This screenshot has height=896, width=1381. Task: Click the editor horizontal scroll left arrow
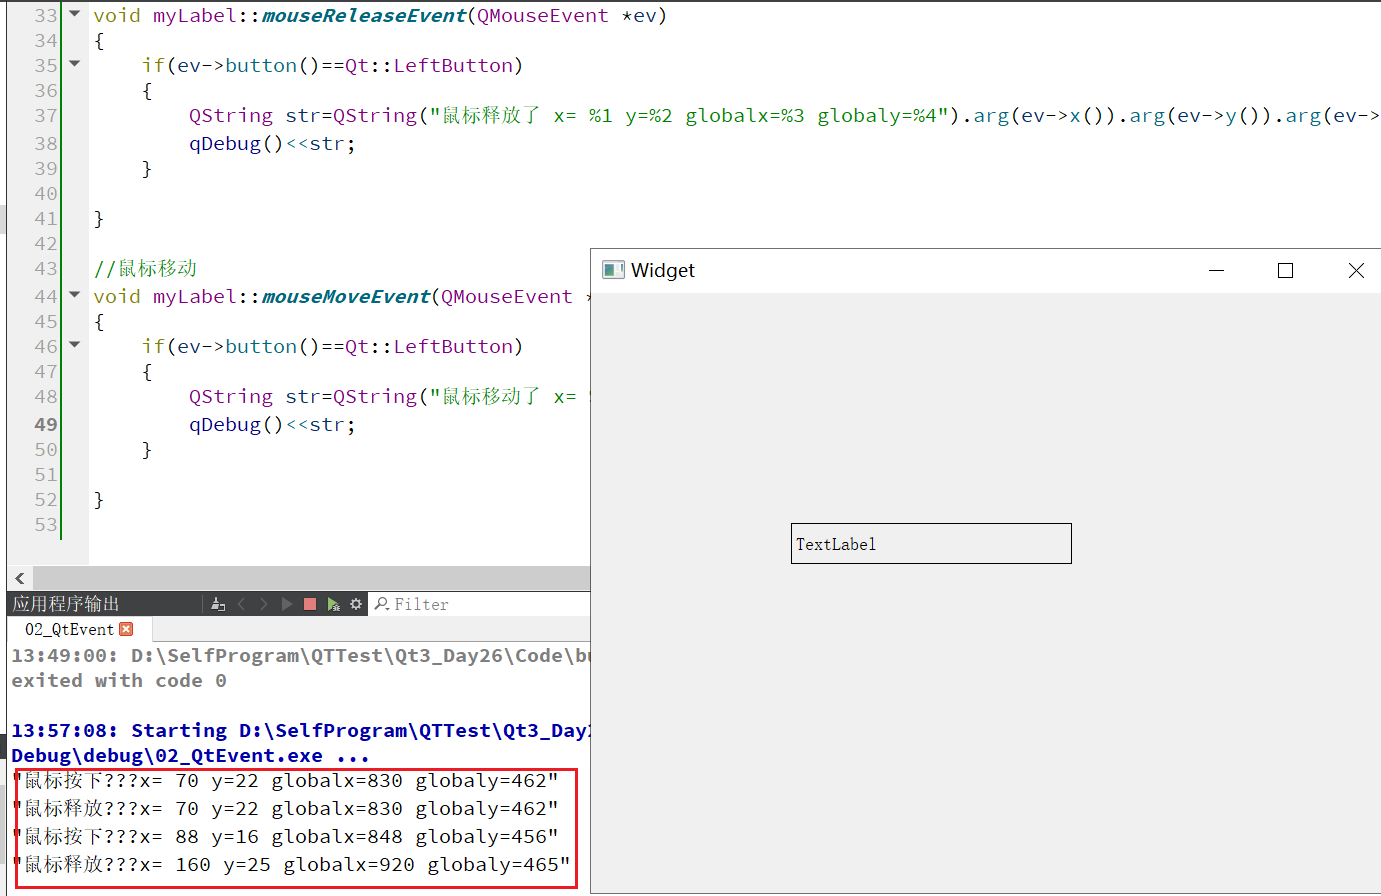point(20,578)
